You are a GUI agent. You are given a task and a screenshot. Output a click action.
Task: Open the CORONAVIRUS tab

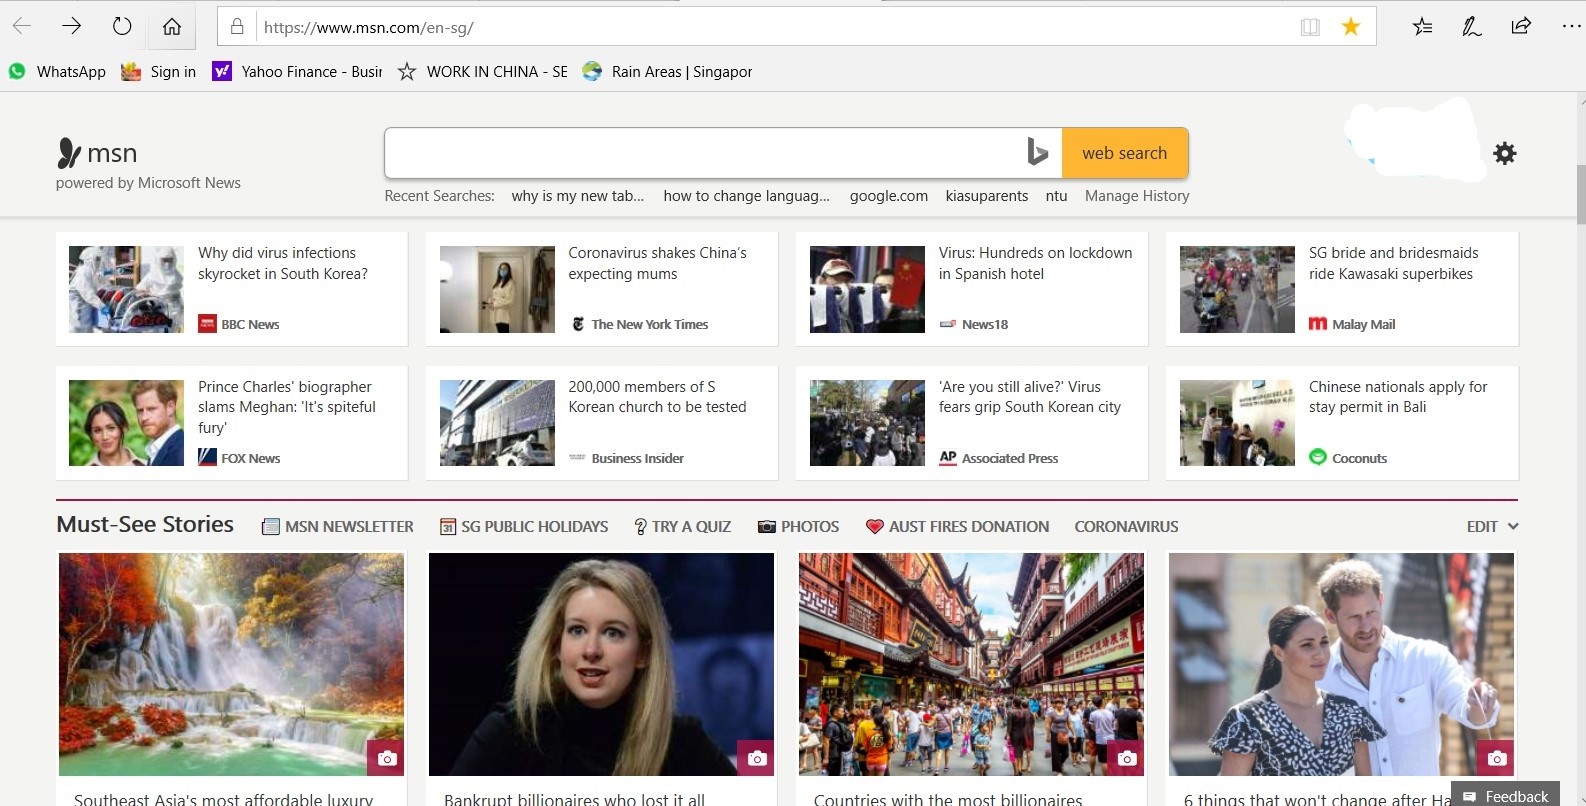coord(1126,526)
